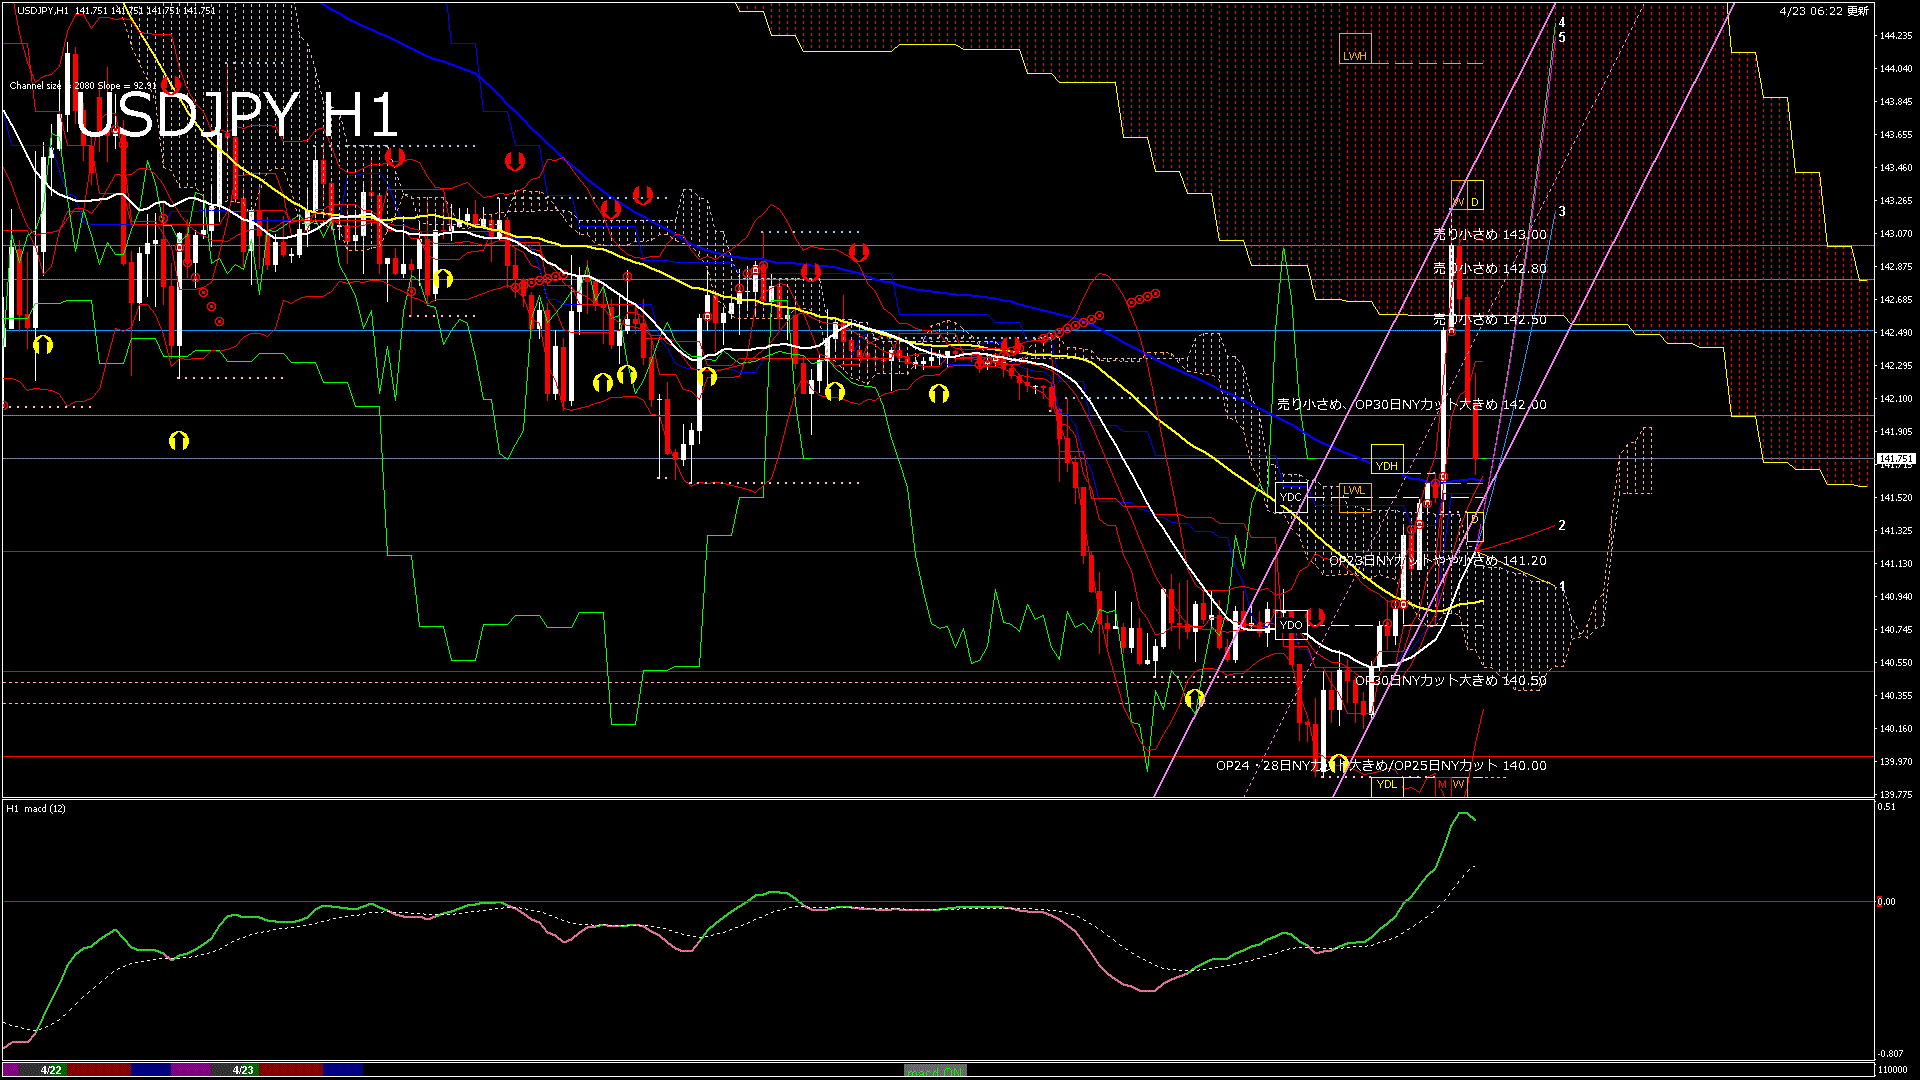Click the 142.490 price axis value
Viewport: 1920px width, 1080px height.
(1896, 333)
